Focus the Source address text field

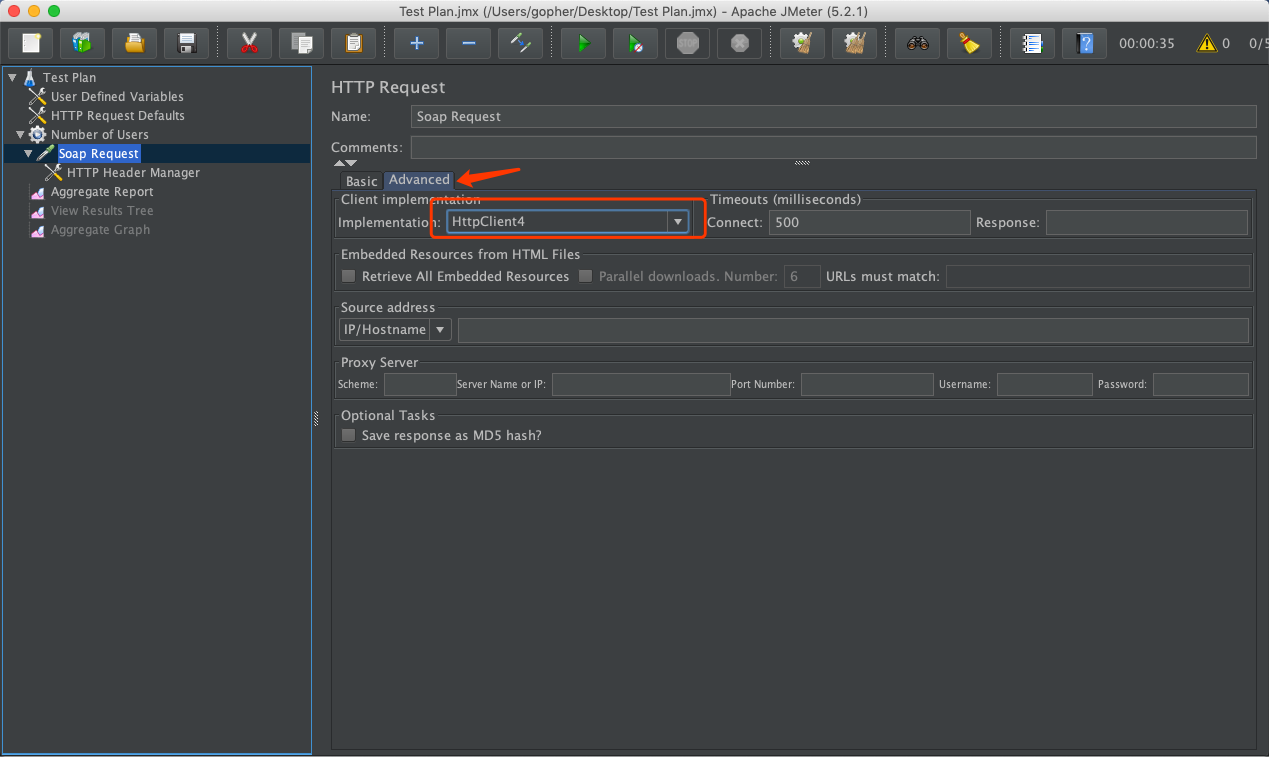click(x=853, y=330)
